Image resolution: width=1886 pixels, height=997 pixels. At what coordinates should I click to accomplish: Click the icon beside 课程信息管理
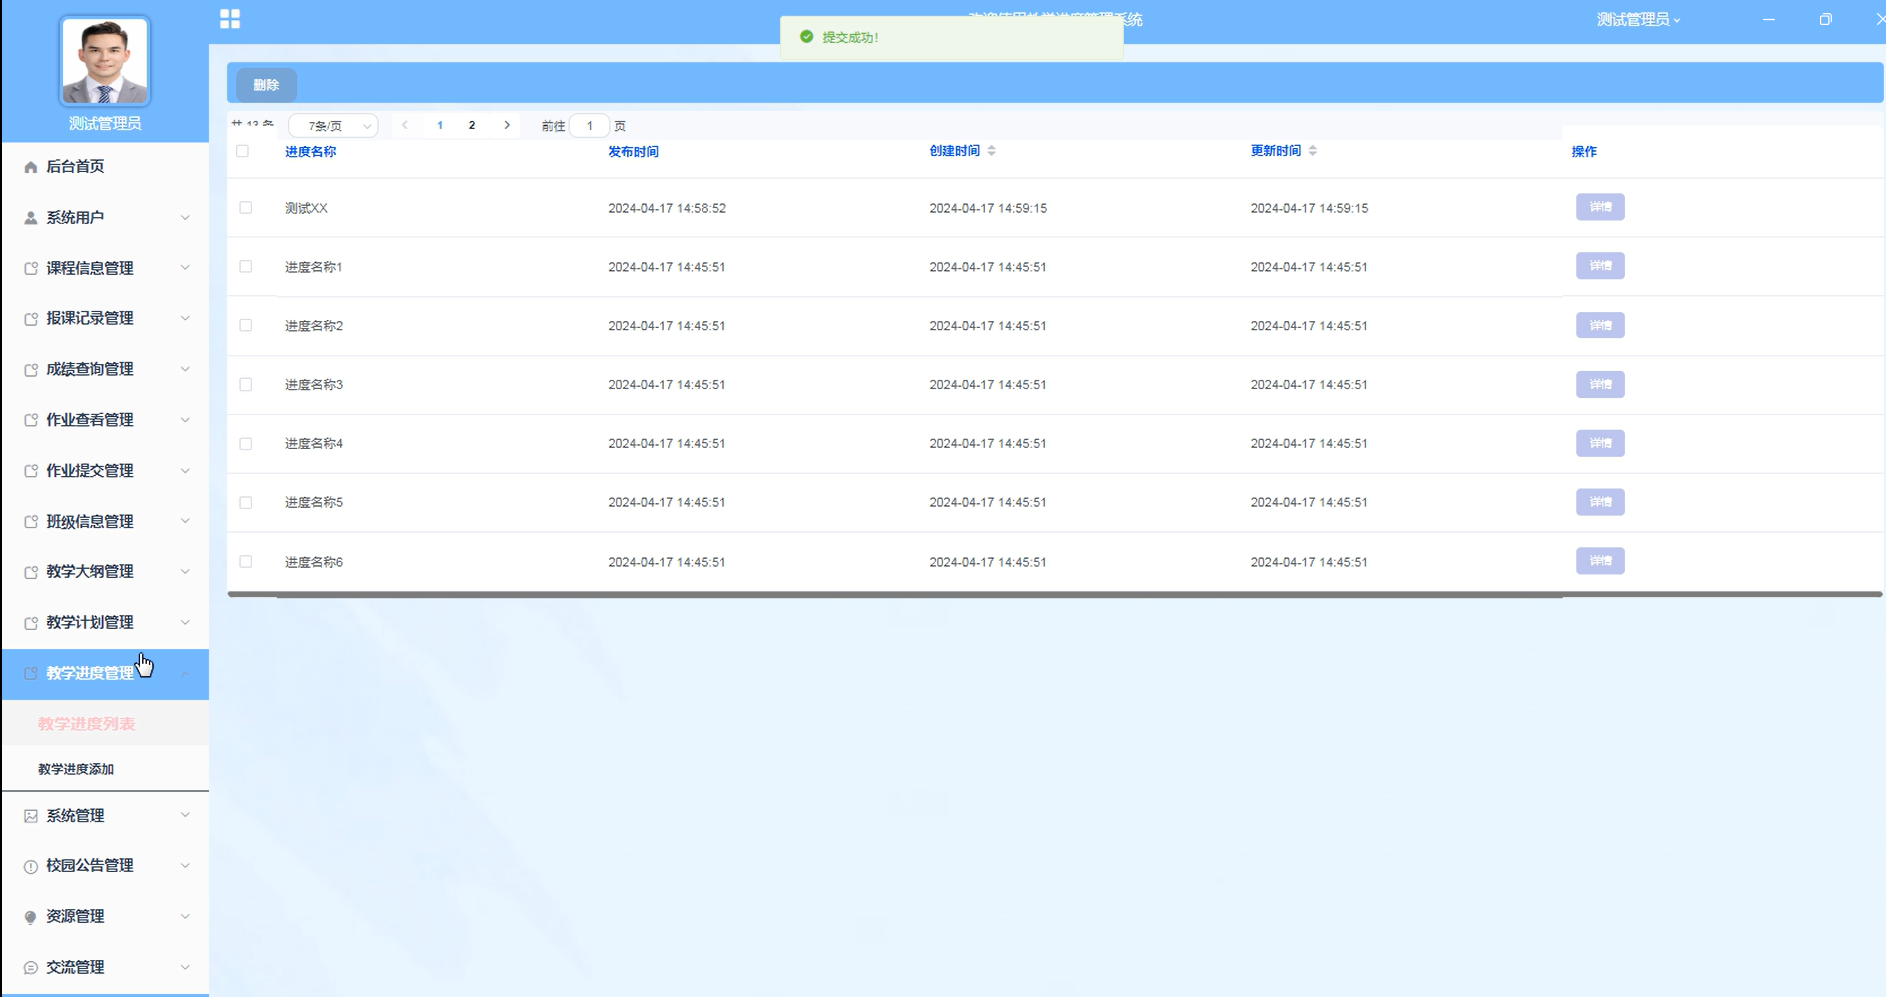coord(31,268)
